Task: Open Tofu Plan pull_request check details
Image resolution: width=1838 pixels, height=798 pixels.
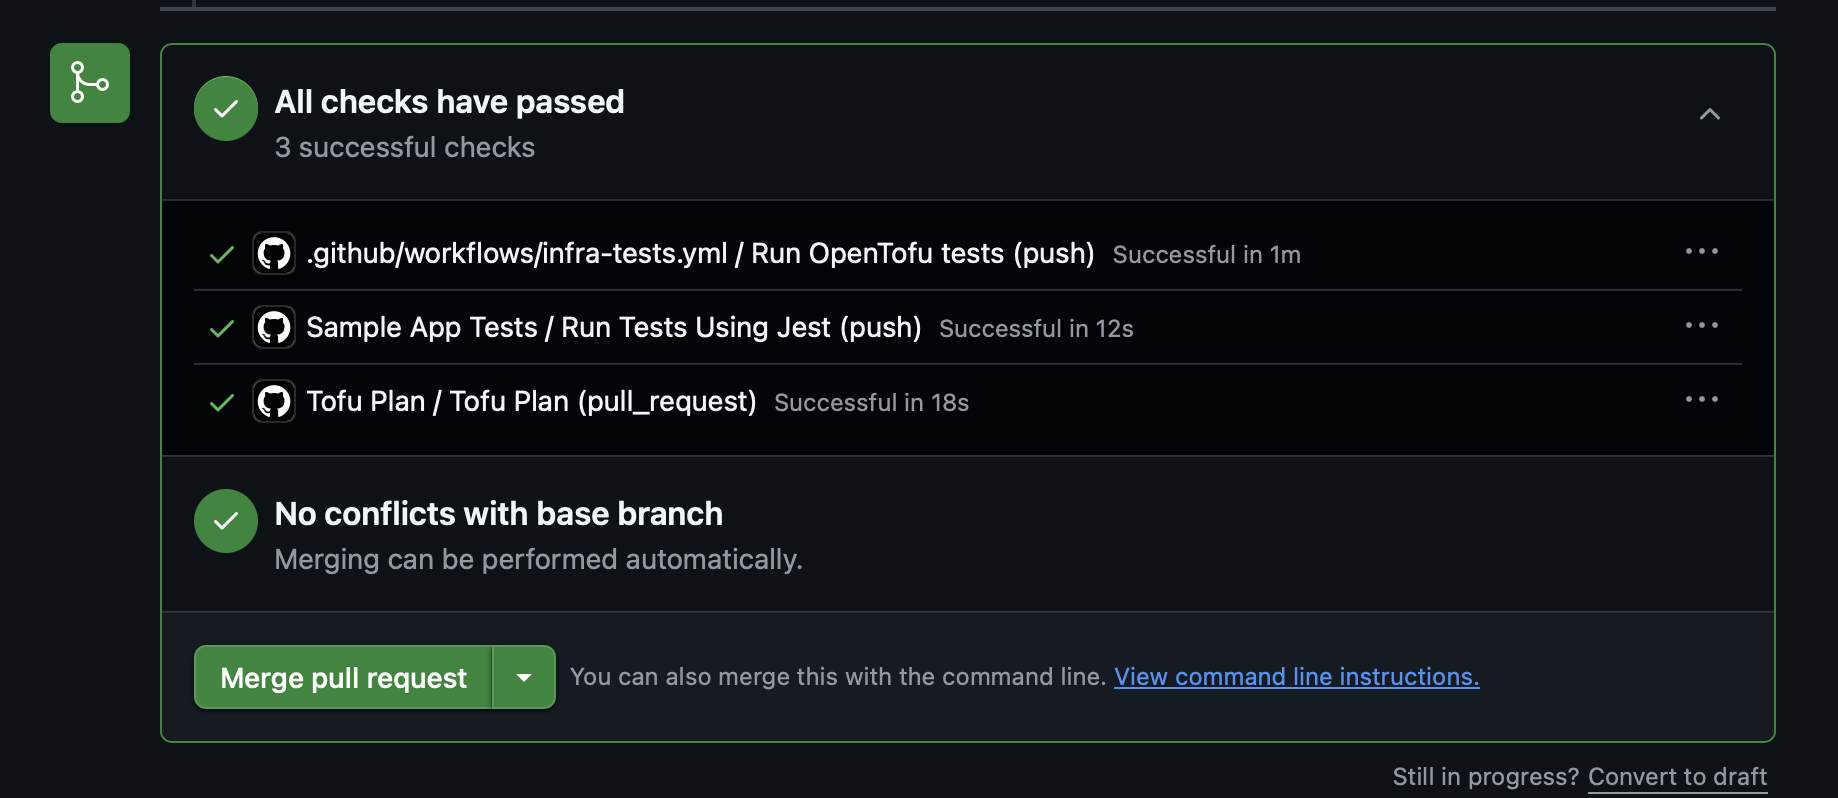Action: [531, 402]
